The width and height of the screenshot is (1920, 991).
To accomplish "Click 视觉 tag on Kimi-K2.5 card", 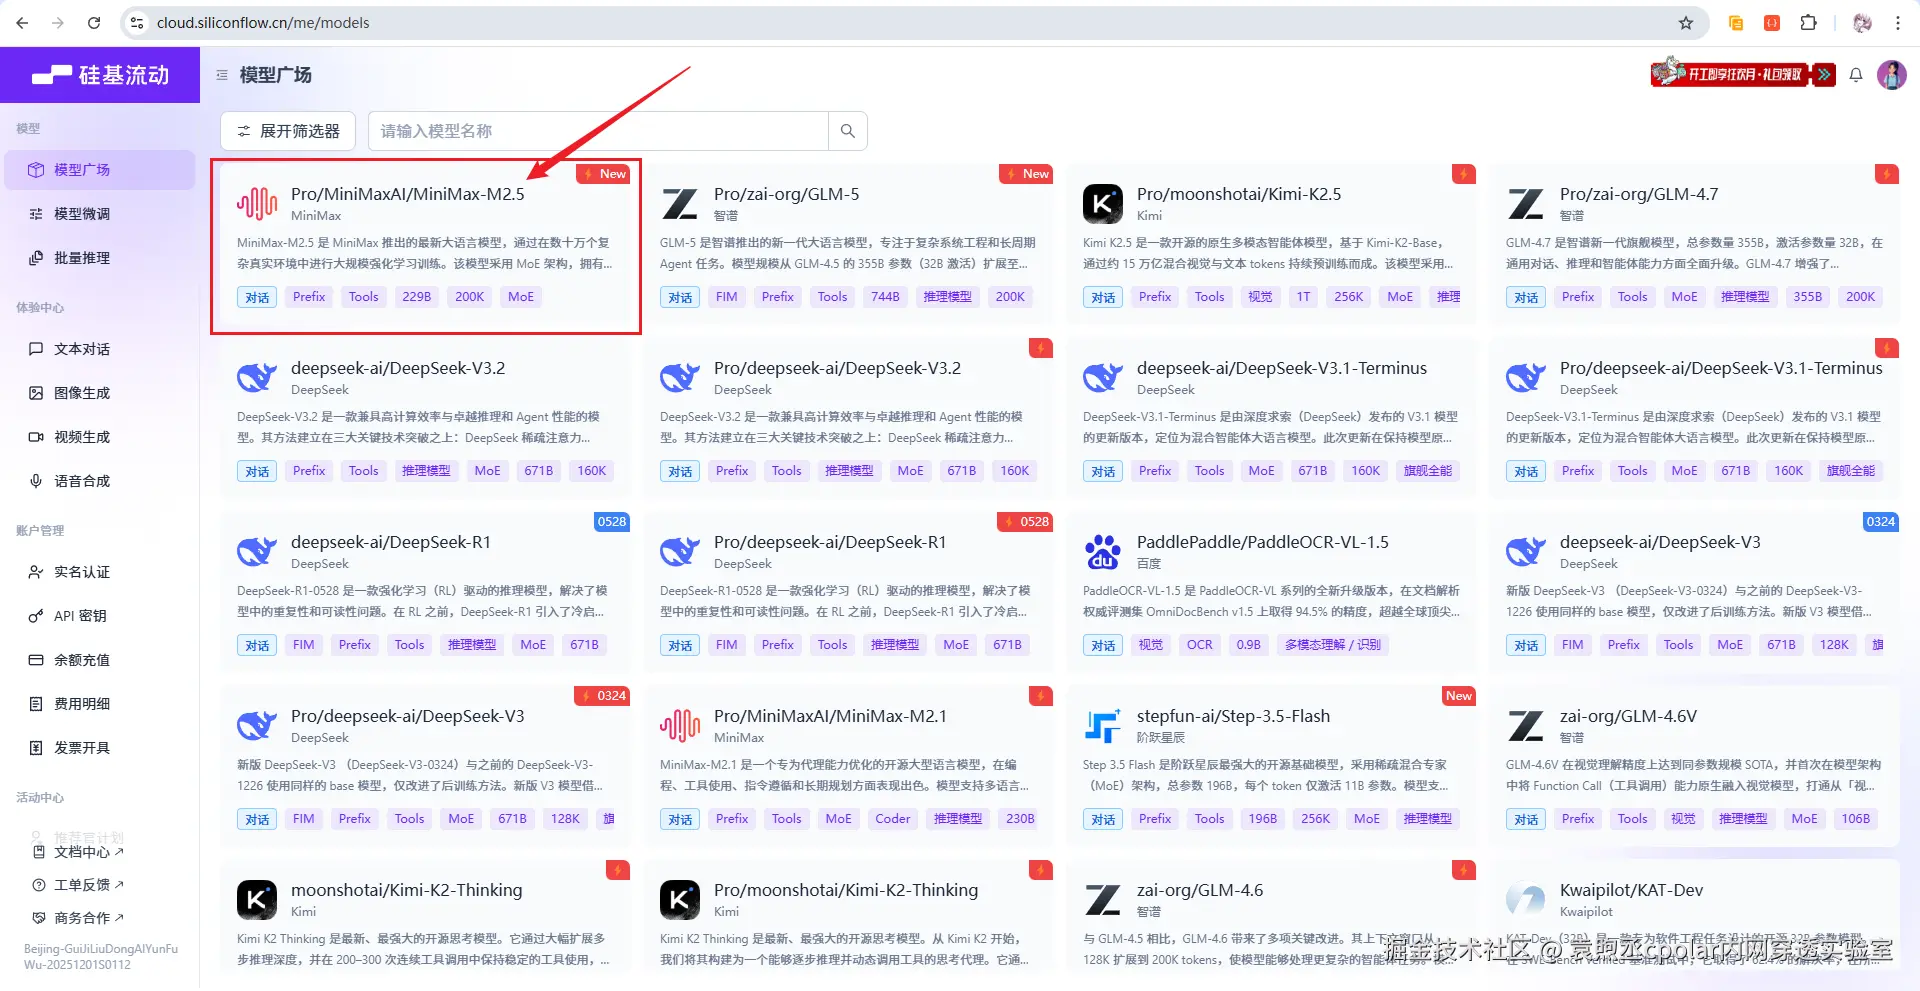I will click(x=1260, y=297).
